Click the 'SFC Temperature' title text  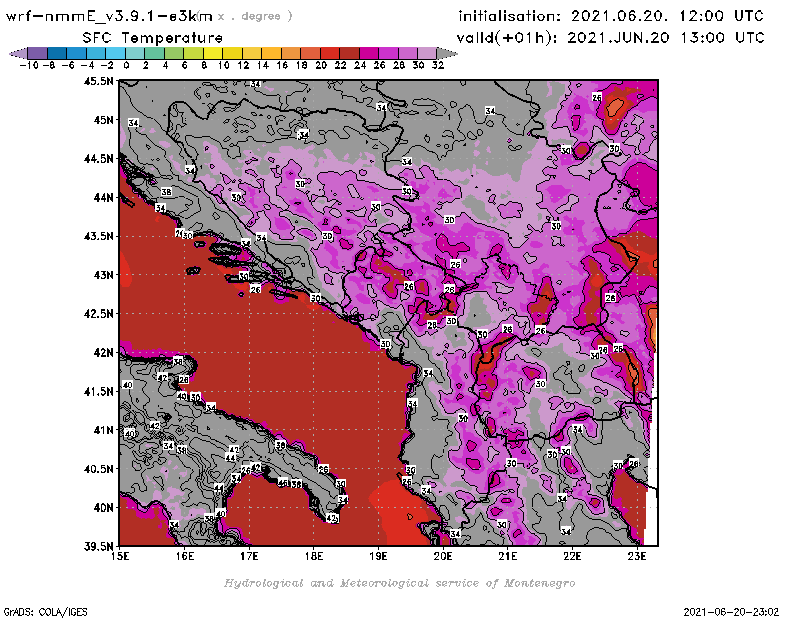(x=153, y=38)
